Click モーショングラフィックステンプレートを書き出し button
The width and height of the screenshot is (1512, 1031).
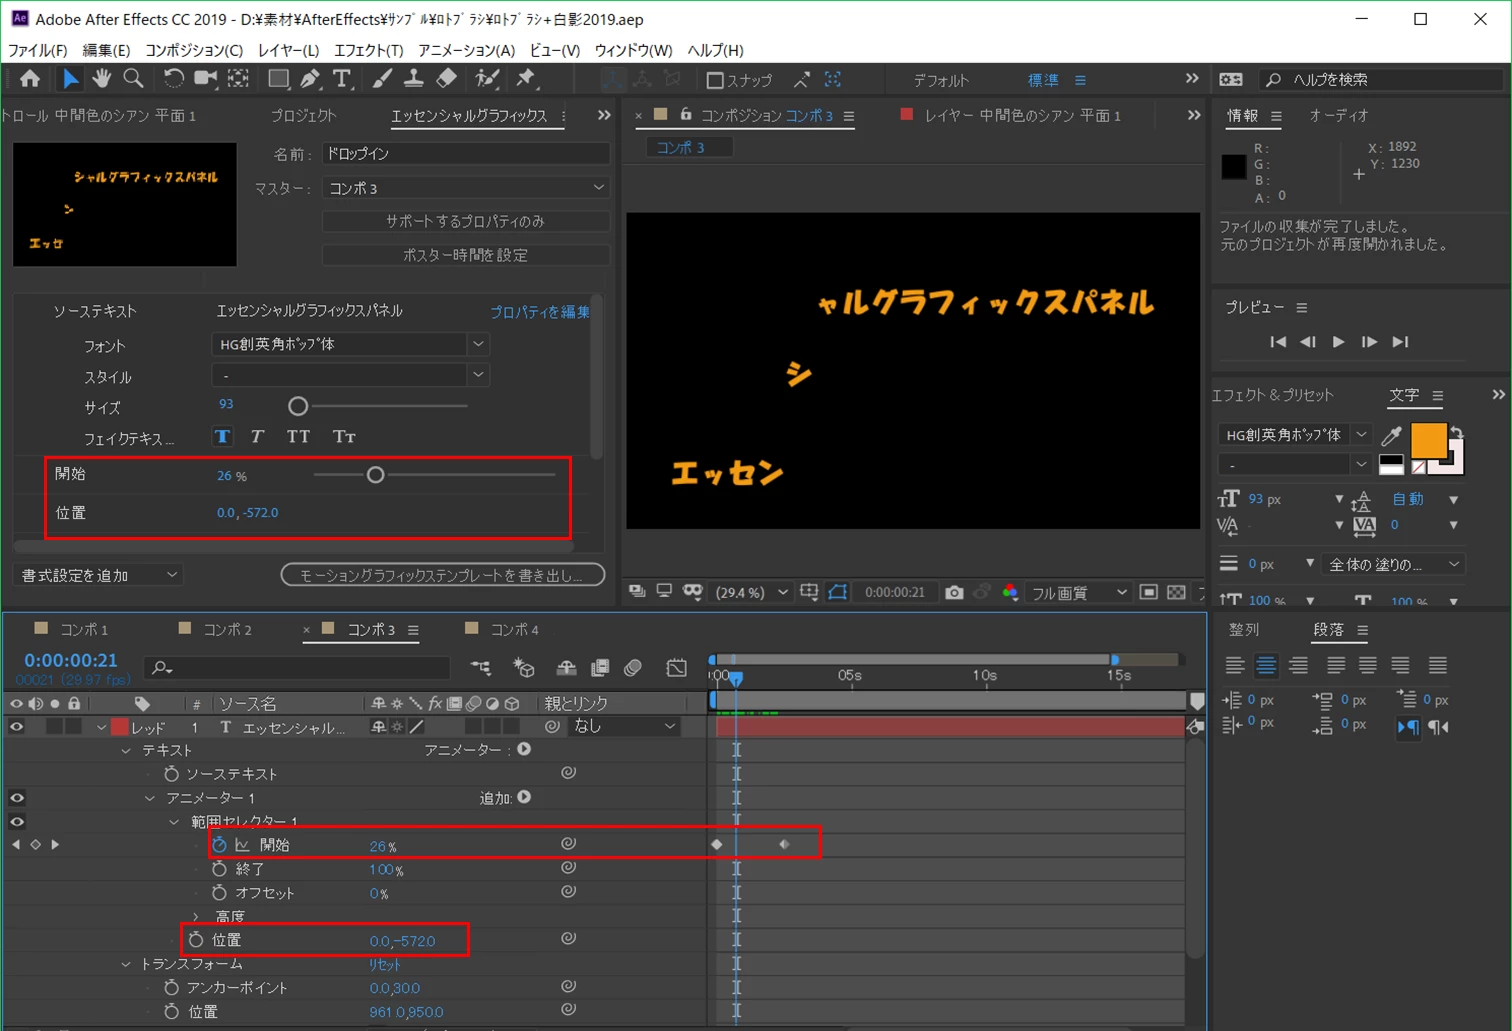[x=443, y=575]
